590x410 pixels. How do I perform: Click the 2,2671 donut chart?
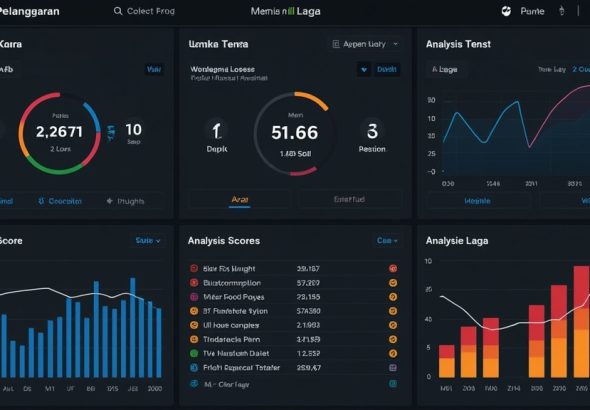tap(60, 133)
